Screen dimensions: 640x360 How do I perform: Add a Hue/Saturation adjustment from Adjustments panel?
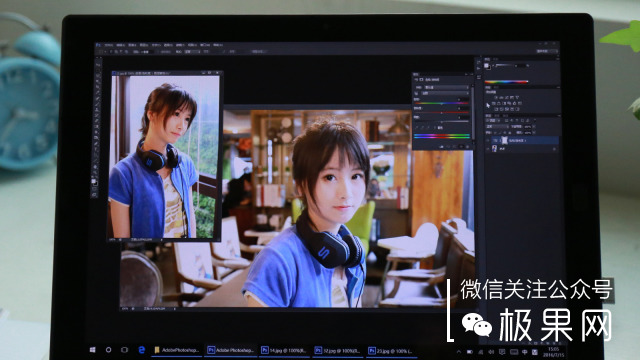[494, 103]
